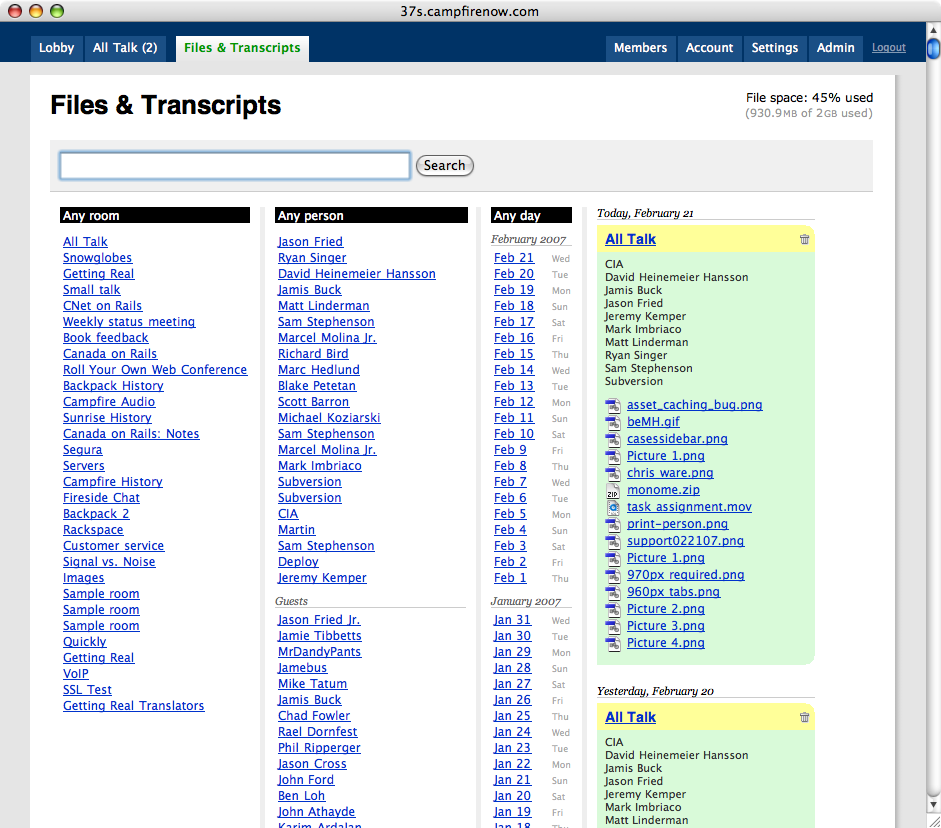
Task: Select the Files & Transcripts tab
Action: [x=242, y=48]
